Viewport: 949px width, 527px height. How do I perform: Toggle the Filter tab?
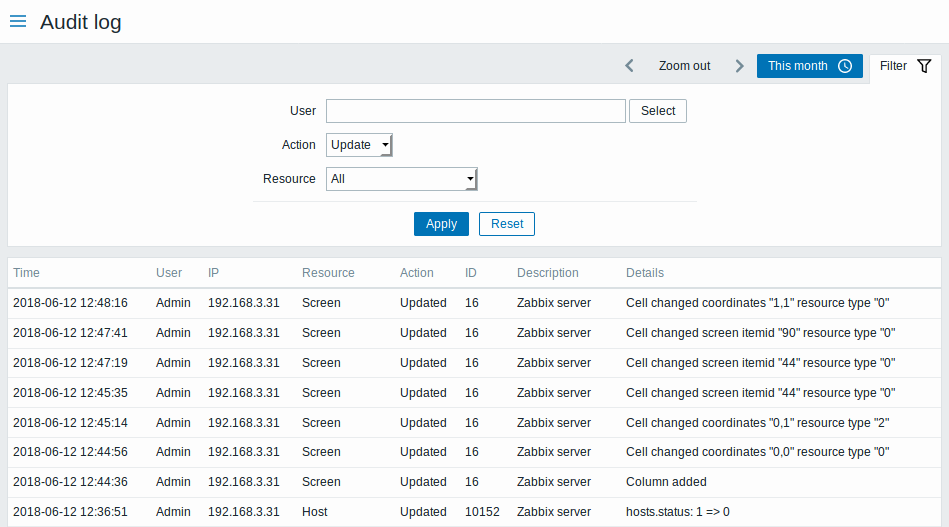point(904,66)
